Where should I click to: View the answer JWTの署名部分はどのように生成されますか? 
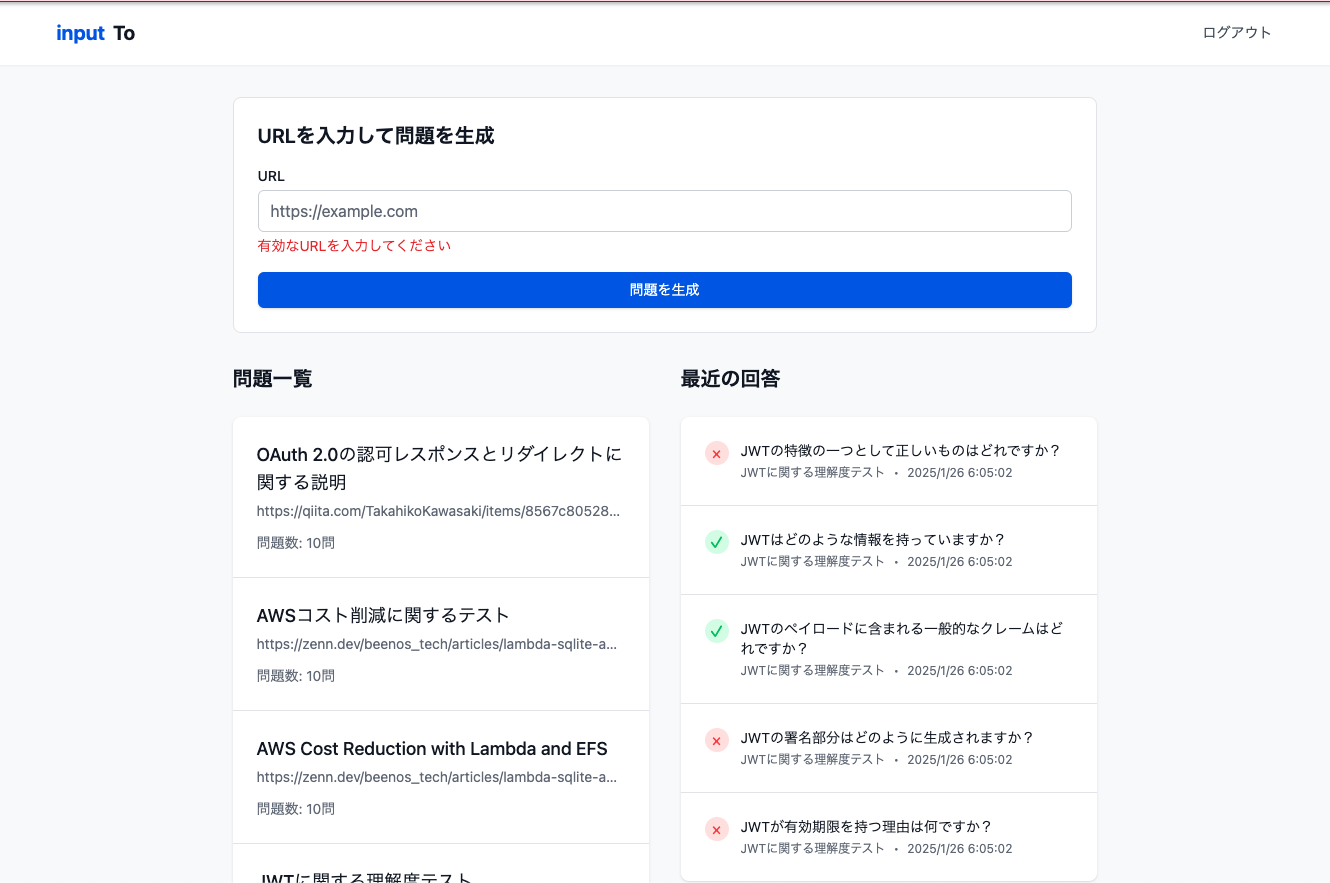(887, 737)
